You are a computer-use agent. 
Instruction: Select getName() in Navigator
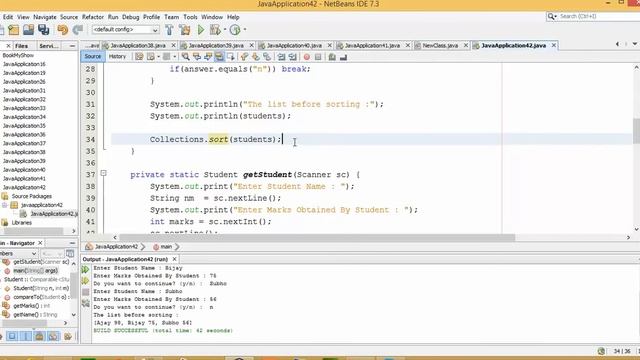pos(35,315)
